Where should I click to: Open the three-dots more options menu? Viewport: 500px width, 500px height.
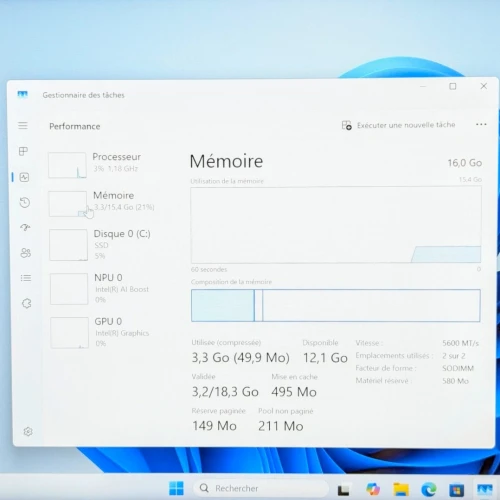(x=481, y=124)
